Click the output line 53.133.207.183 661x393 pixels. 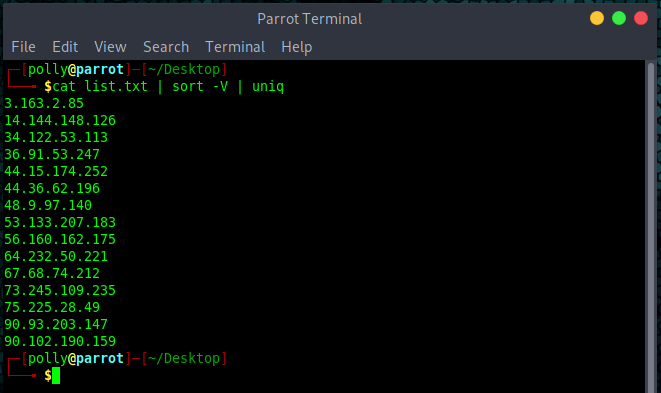pyautogui.click(x=60, y=222)
